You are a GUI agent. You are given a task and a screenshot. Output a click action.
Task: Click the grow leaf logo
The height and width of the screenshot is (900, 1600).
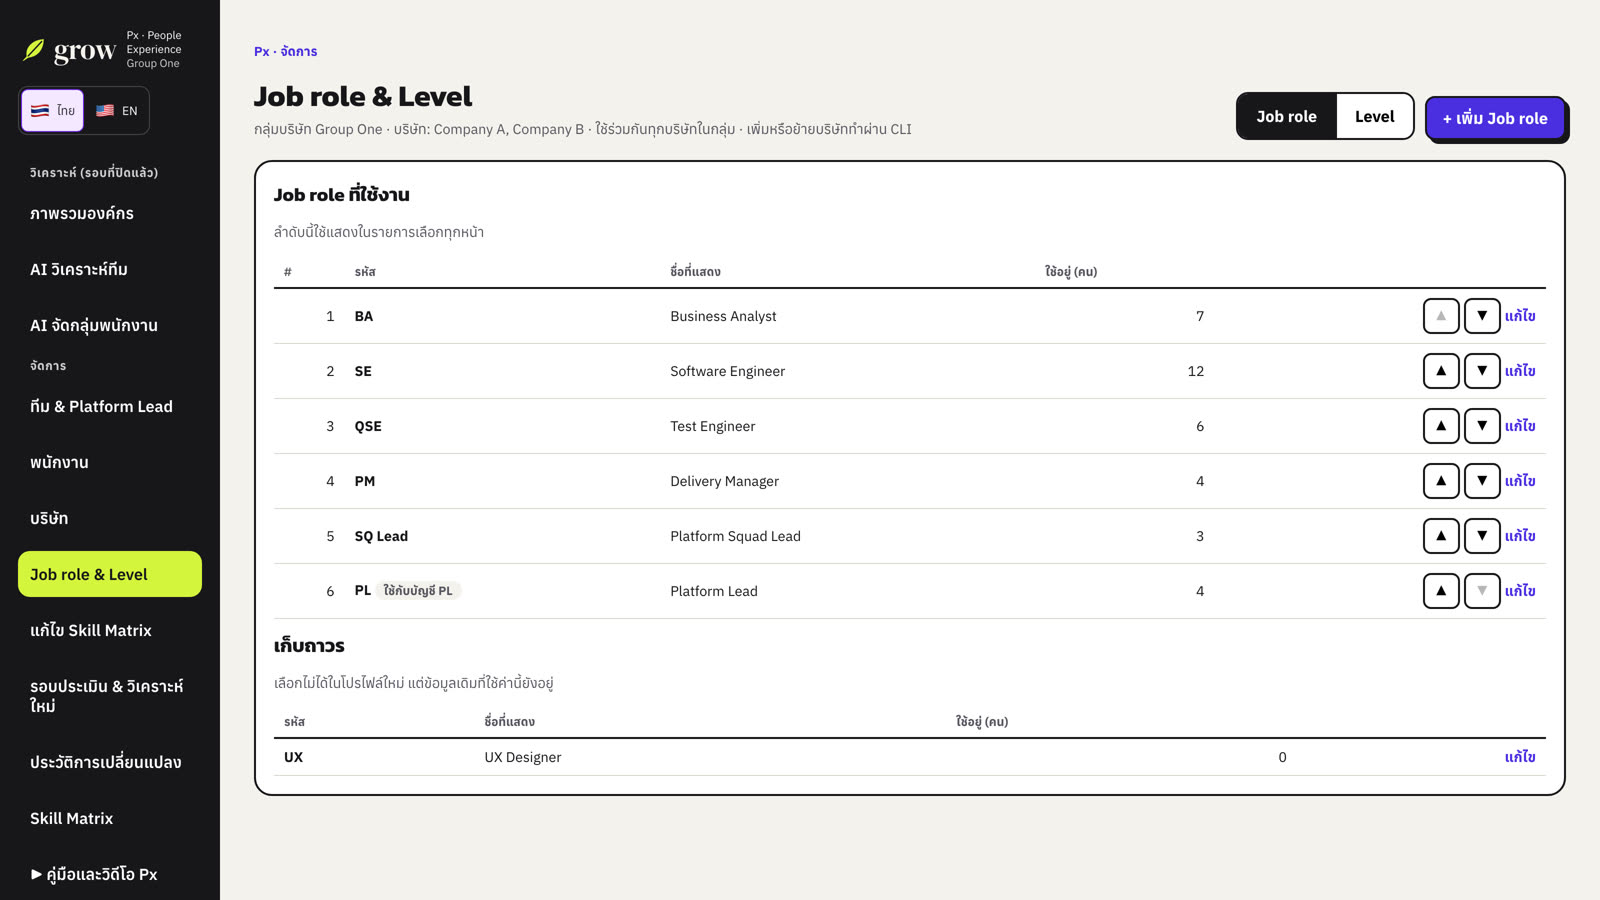point(34,50)
